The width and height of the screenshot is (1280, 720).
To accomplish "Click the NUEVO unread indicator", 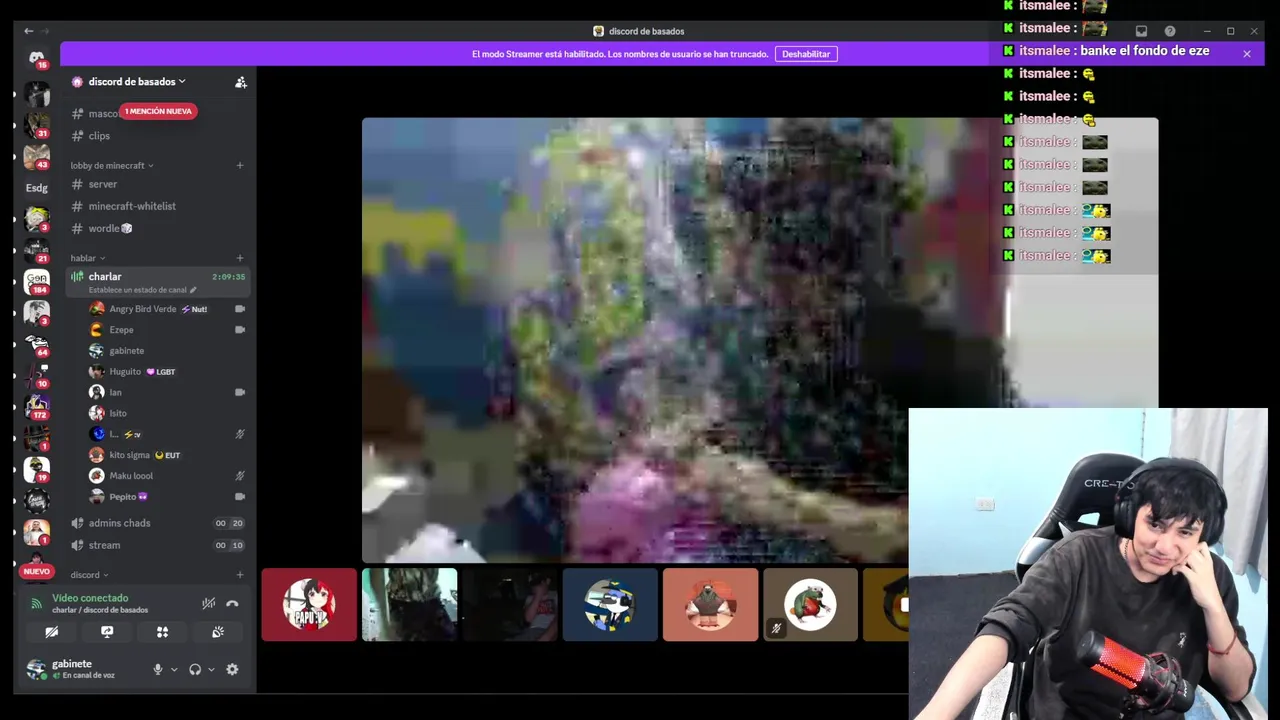I will 36,571.
